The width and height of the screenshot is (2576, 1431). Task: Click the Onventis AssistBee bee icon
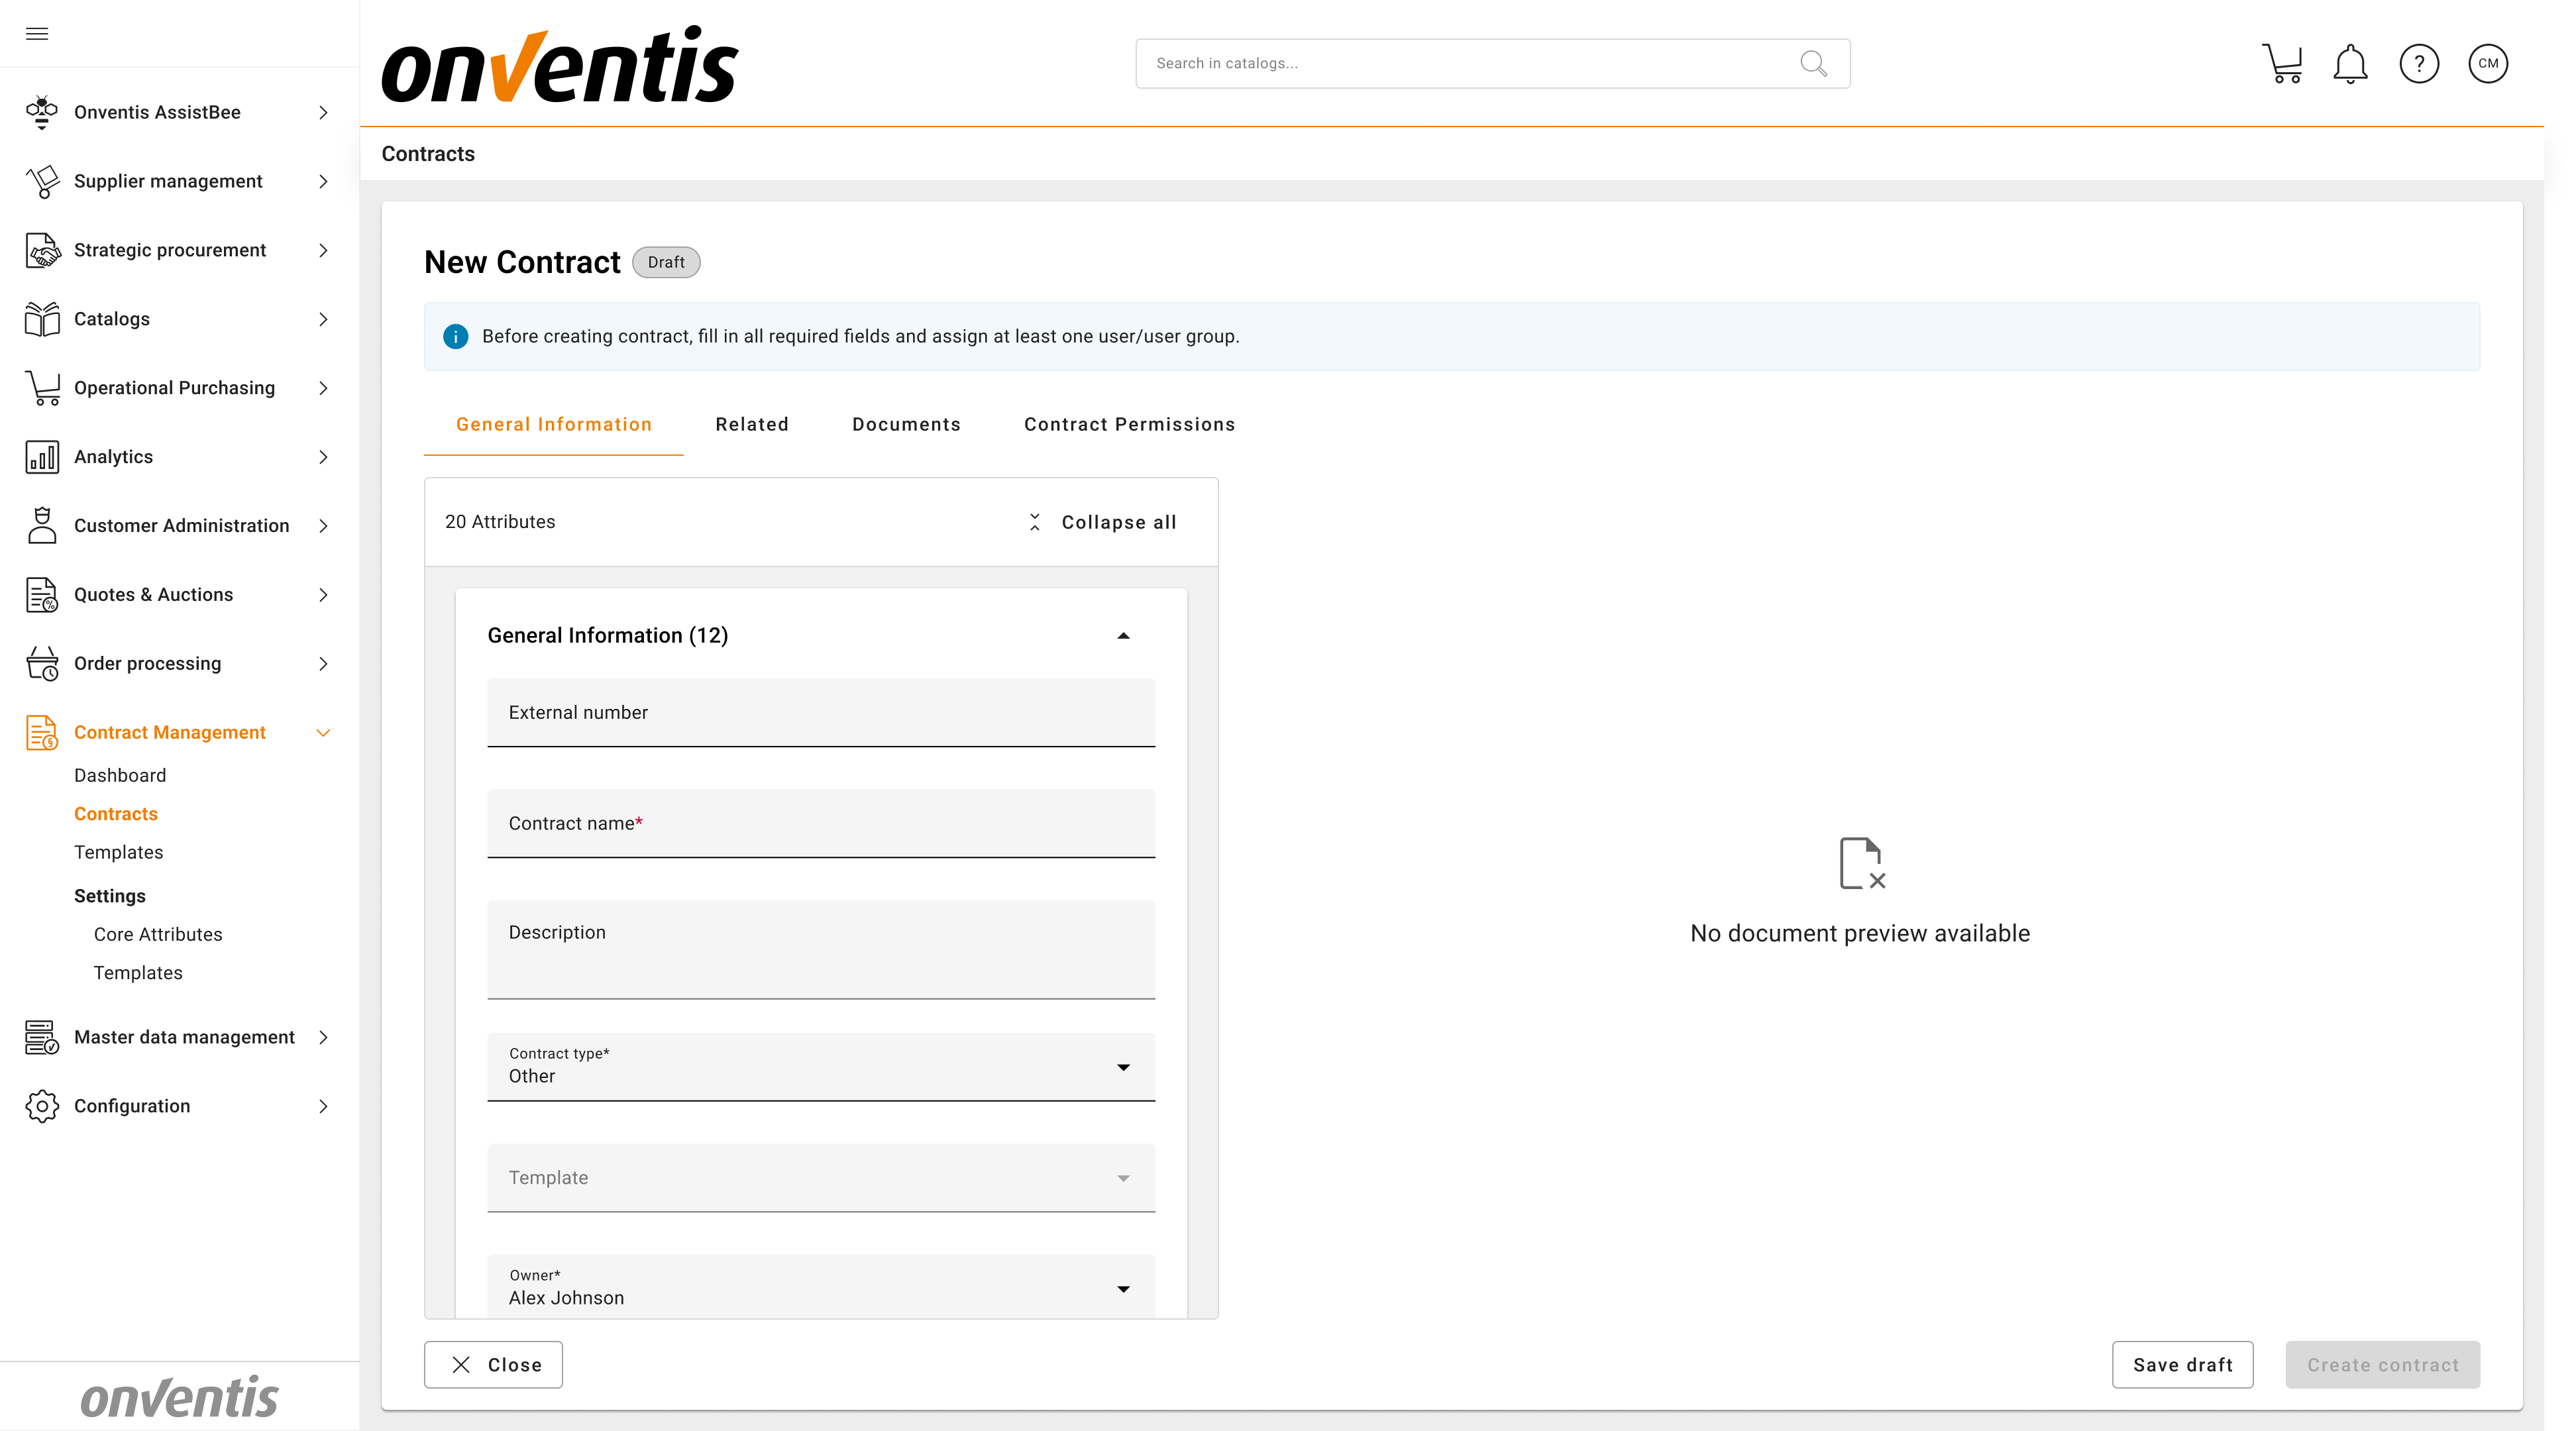(42, 112)
